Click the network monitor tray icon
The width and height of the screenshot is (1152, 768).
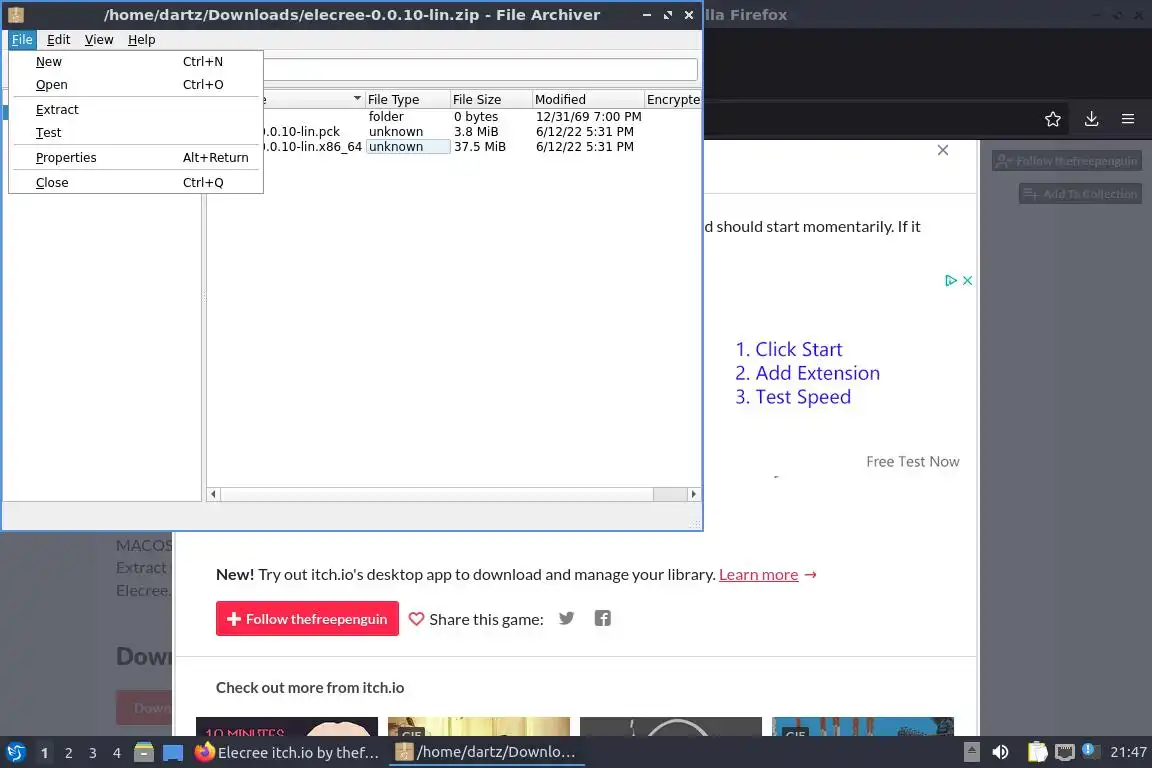[1065, 752]
